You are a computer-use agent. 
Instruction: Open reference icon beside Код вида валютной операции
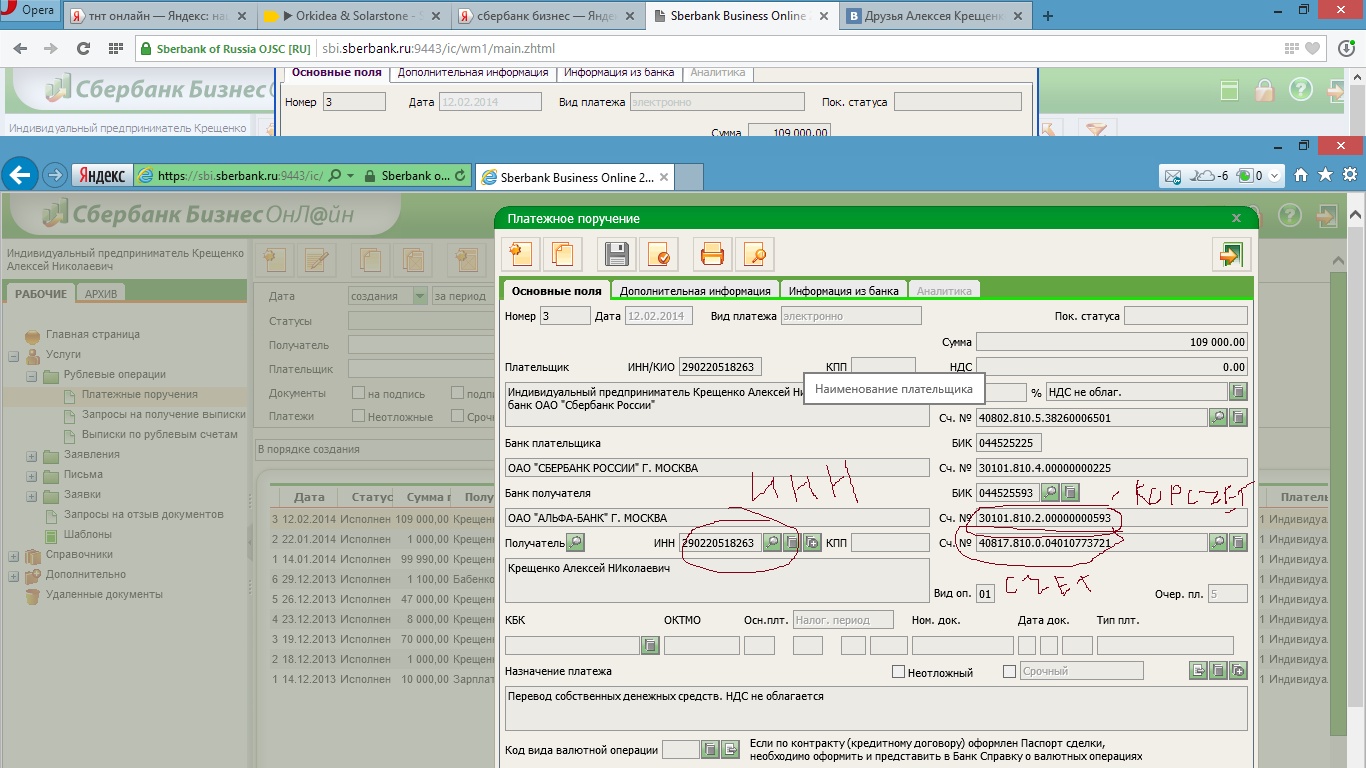709,749
